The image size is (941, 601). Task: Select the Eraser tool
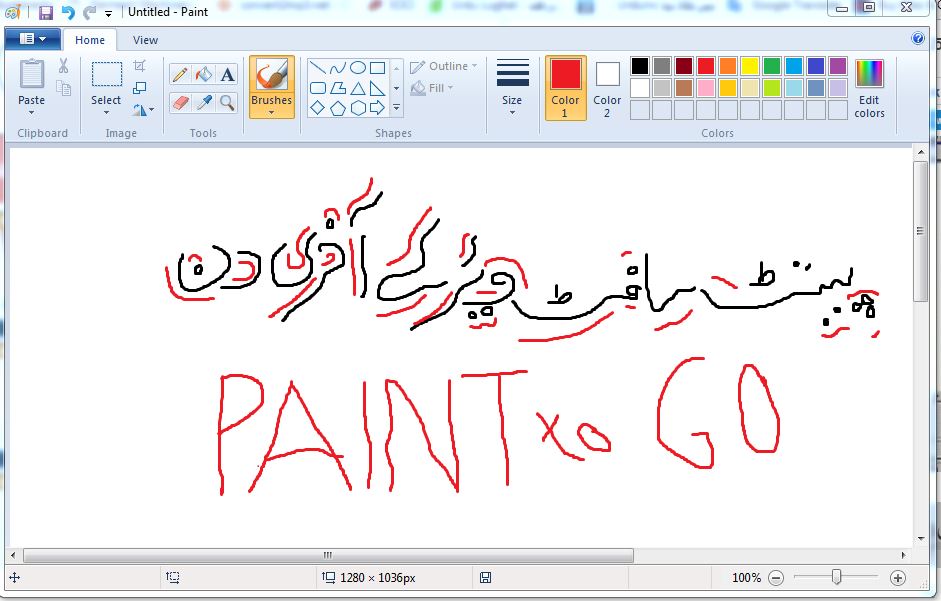coord(180,102)
